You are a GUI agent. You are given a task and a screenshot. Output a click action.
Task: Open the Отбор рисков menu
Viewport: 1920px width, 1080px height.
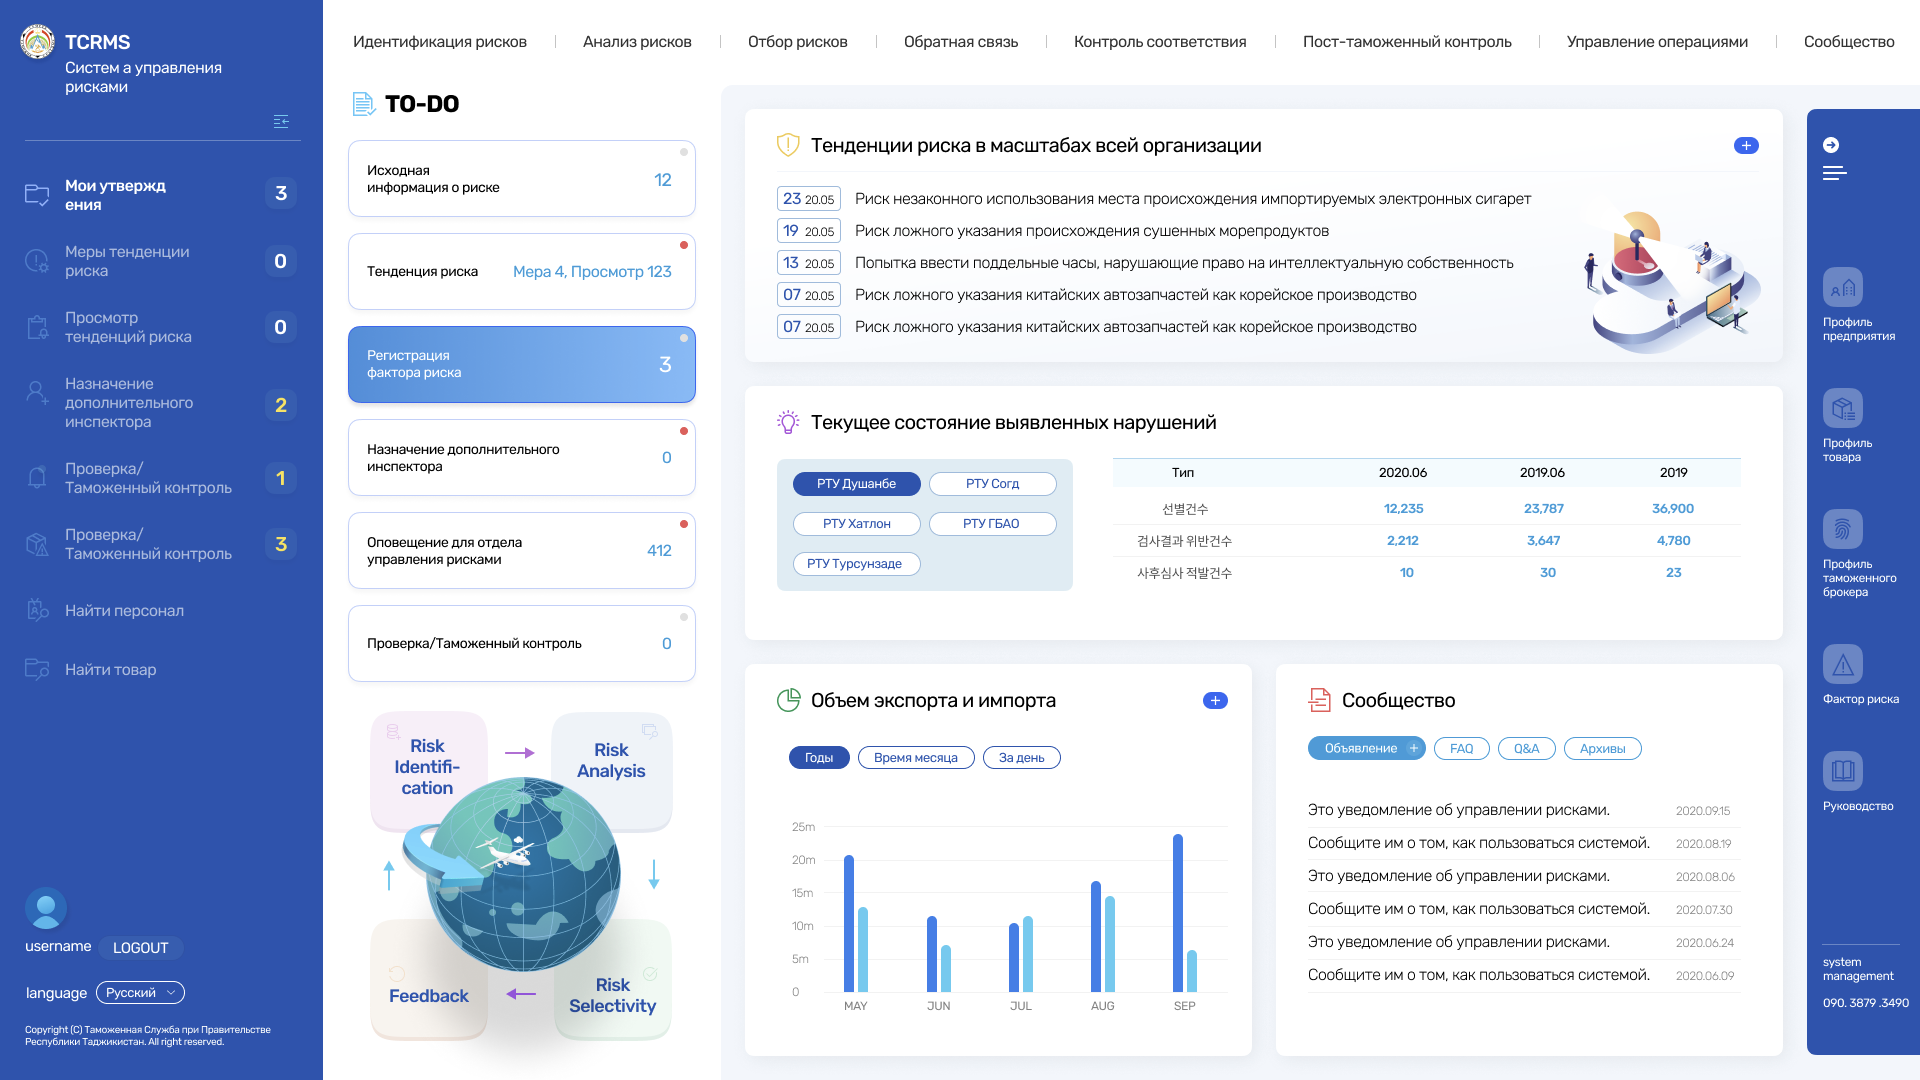pos(798,42)
